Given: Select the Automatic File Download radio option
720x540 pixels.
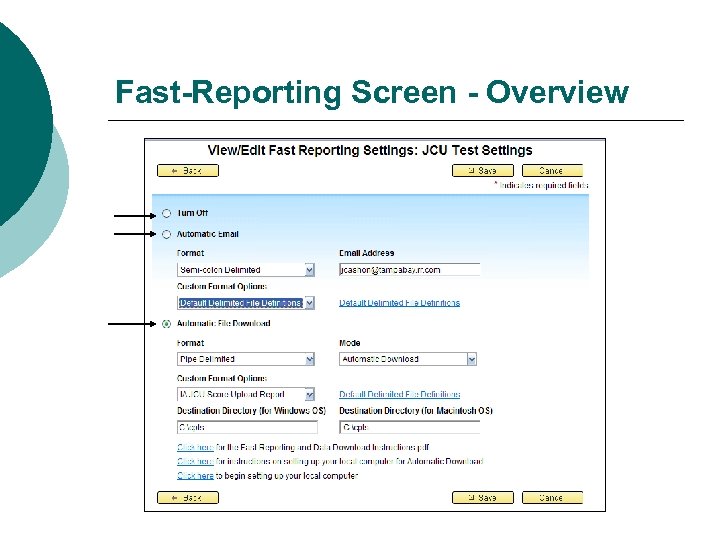Looking at the screenshot, I should [x=166, y=324].
